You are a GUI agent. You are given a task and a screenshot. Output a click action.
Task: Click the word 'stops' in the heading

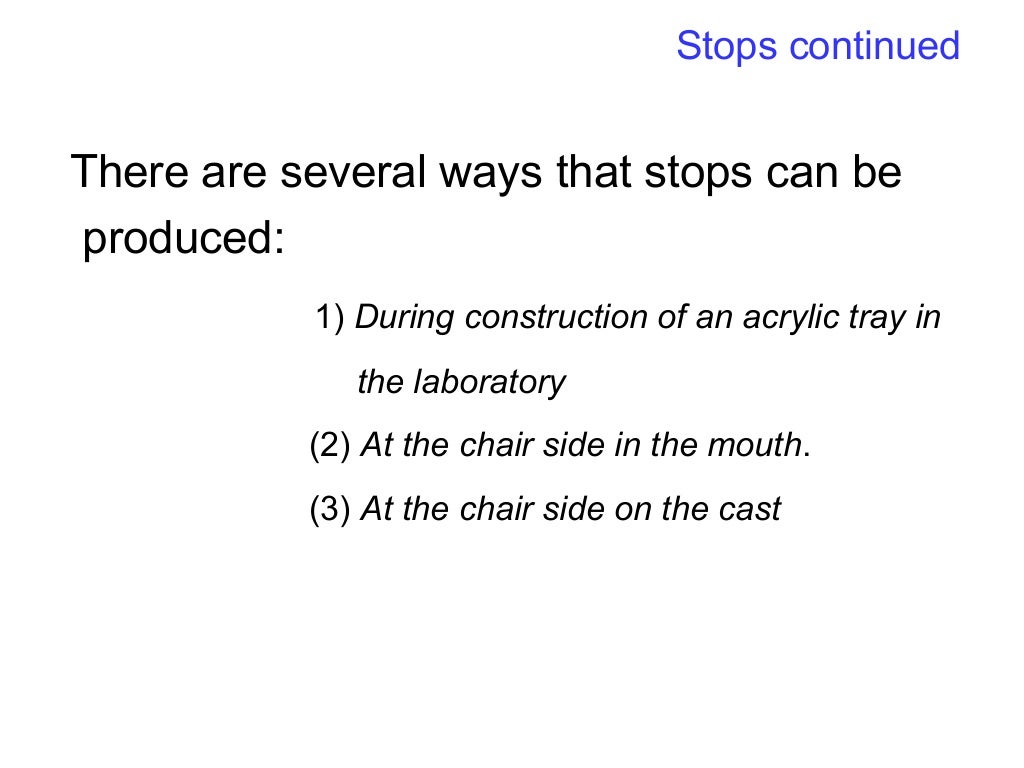click(x=698, y=174)
